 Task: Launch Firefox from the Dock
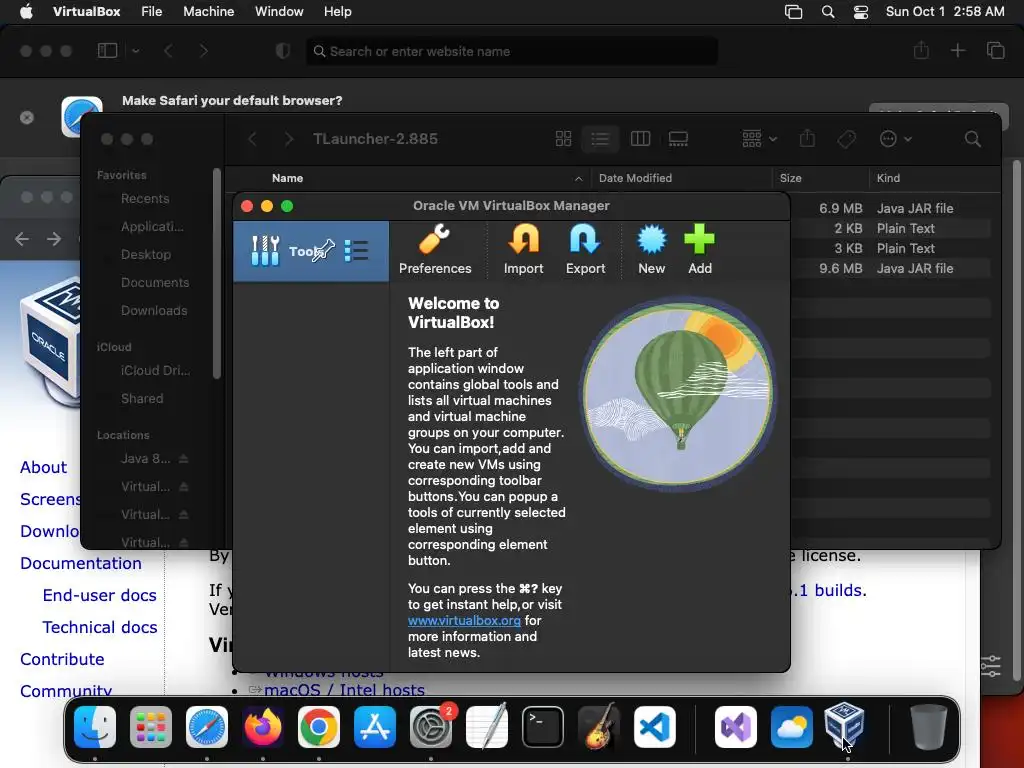tap(263, 726)
